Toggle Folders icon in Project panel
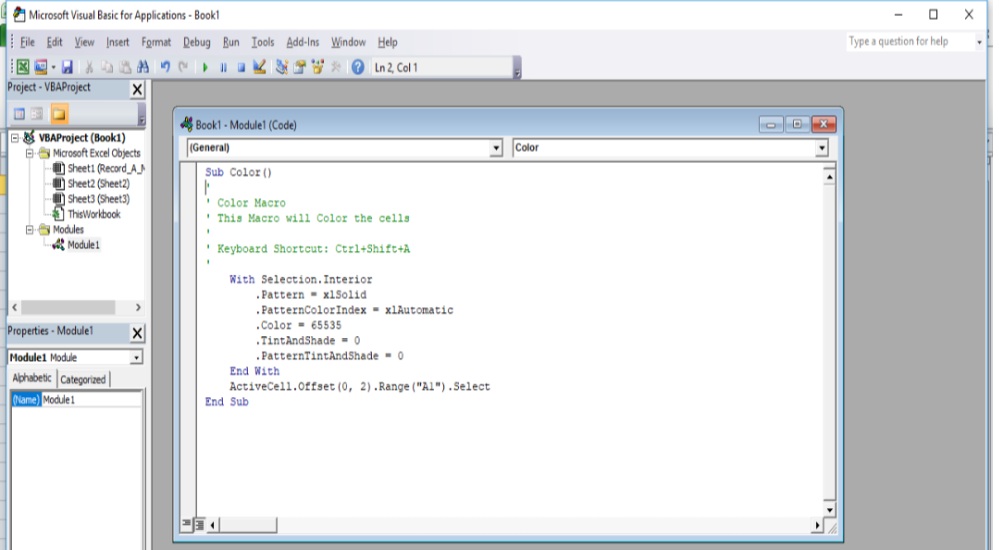This screenshot has width=999, height=550. click(59, 114)
